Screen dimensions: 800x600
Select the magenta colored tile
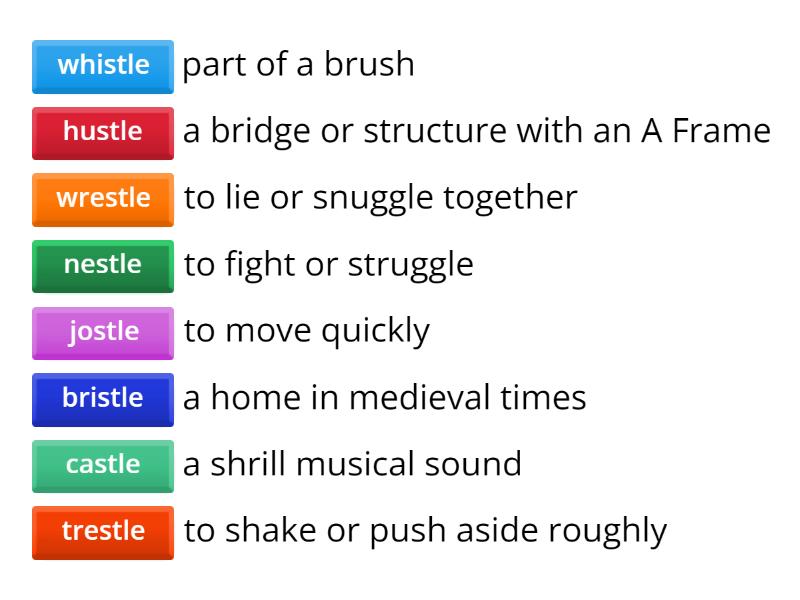point(103,331)
